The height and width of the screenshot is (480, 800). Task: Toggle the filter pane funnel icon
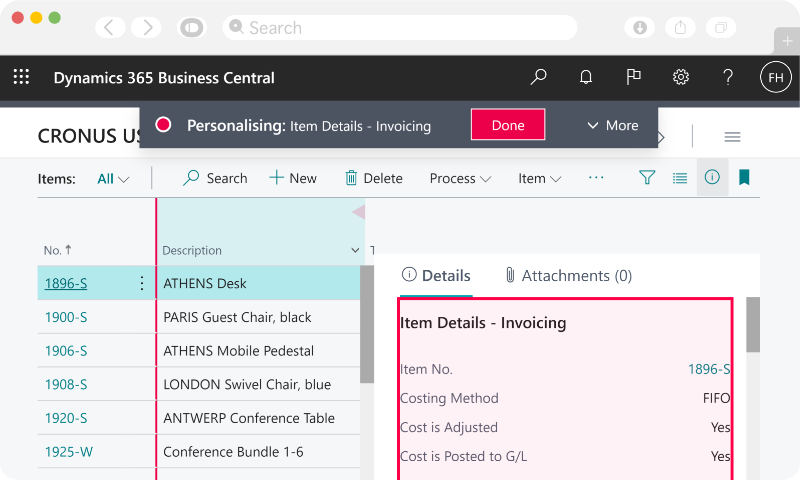pos(647,178)
